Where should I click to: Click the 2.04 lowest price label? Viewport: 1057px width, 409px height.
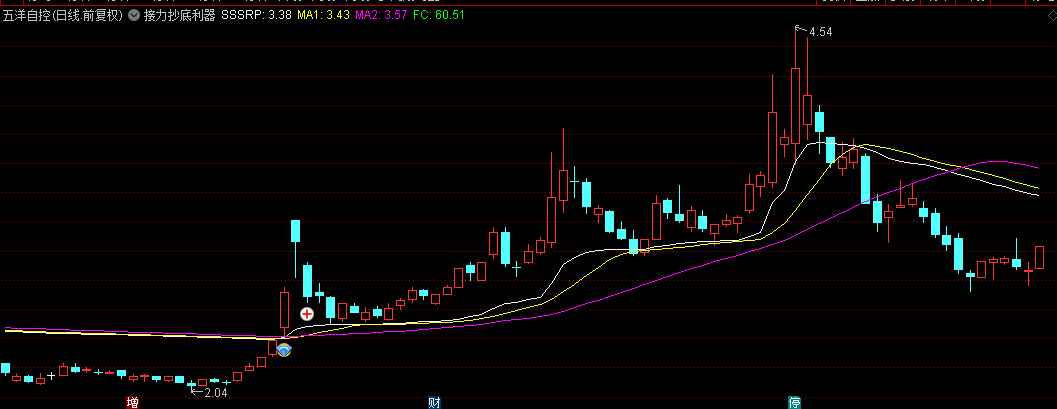pos(215,392)
